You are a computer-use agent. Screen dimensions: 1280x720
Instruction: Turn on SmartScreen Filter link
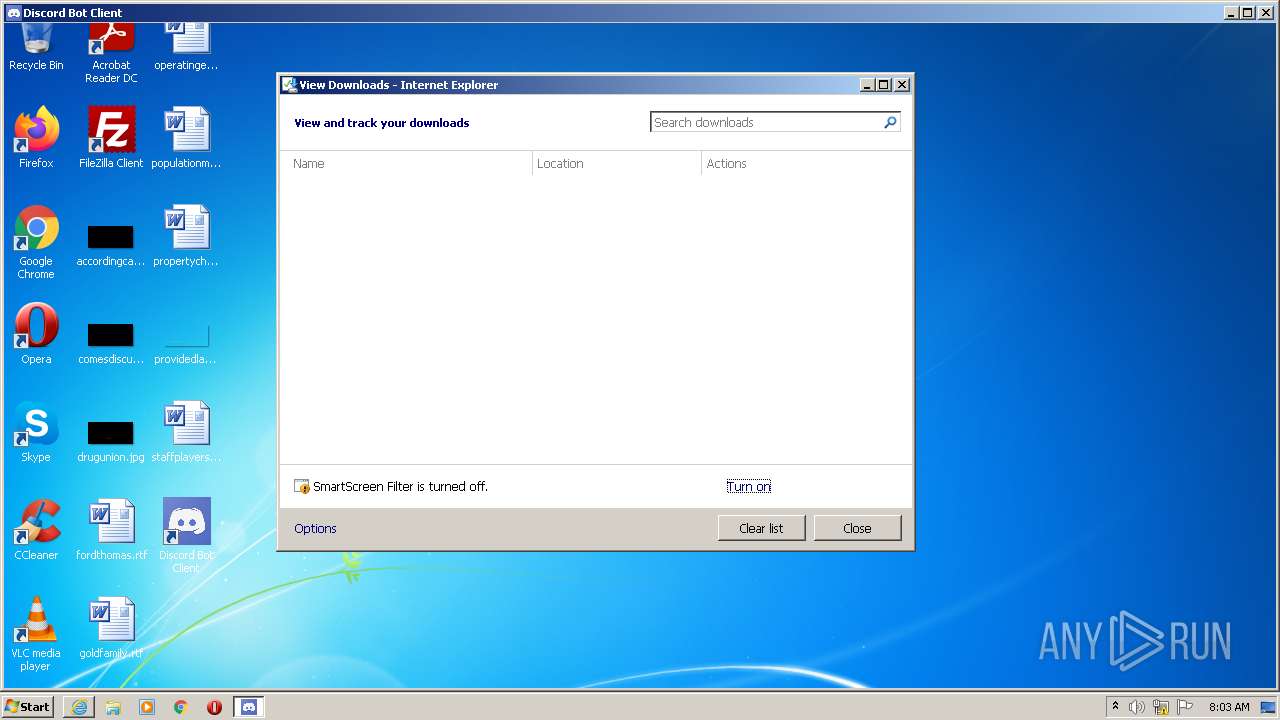coord(749,487)
